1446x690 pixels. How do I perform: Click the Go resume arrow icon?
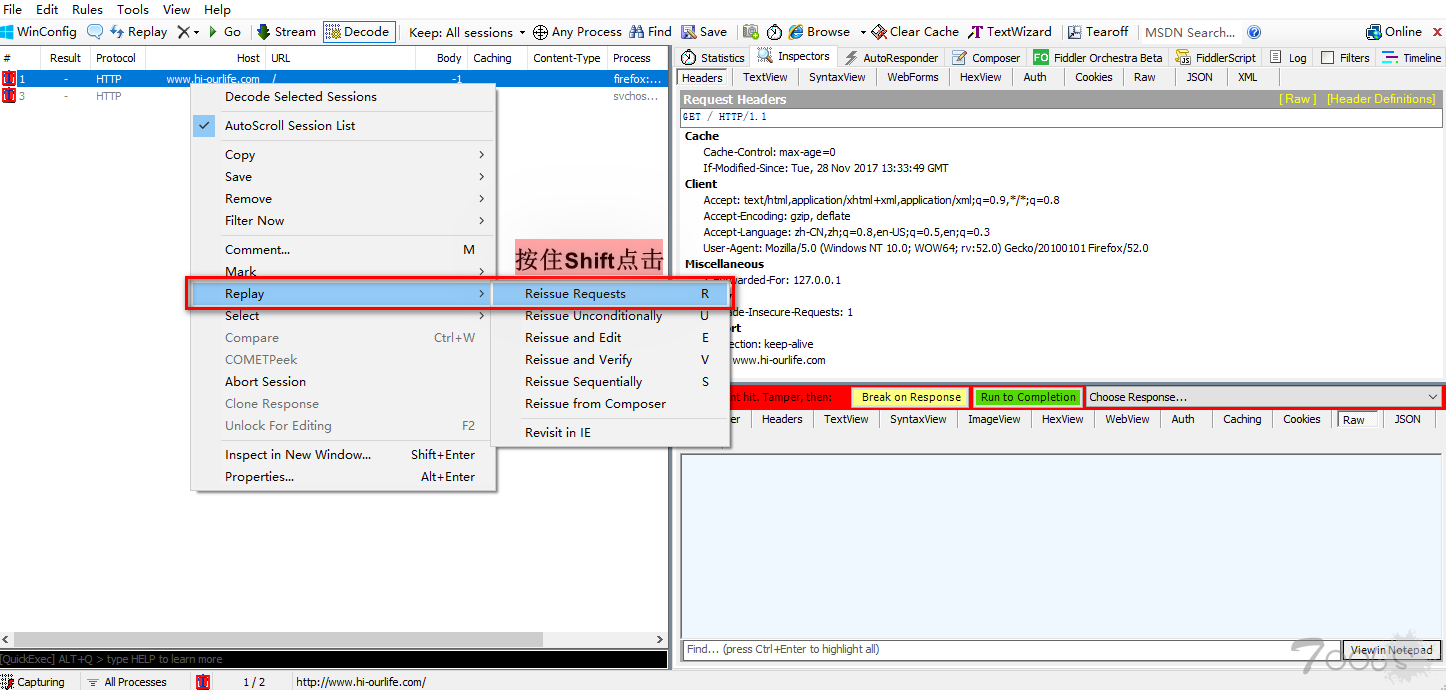click(213, 32)
